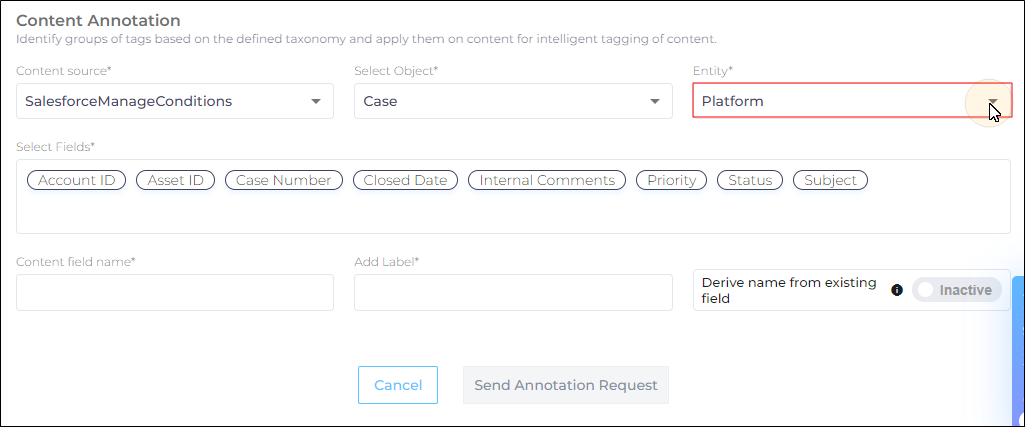This screenshot has height=427, width=1025.
Task: Click the Cancel button
Action: (397, 385)
